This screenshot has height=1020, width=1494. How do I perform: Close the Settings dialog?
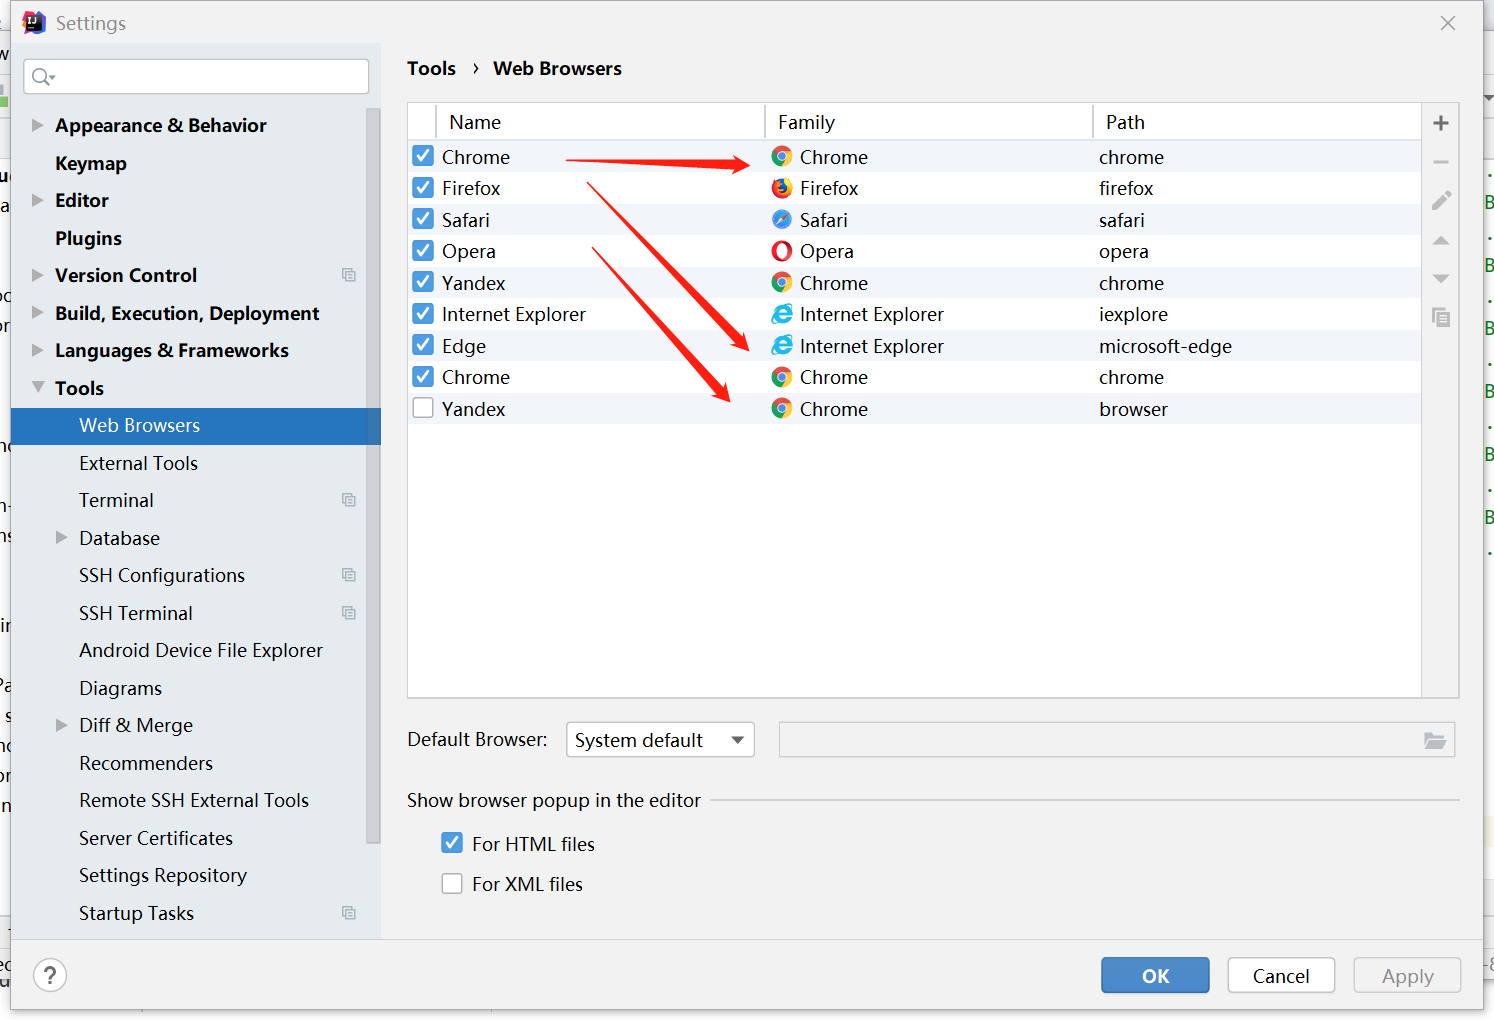(1447, 23)
